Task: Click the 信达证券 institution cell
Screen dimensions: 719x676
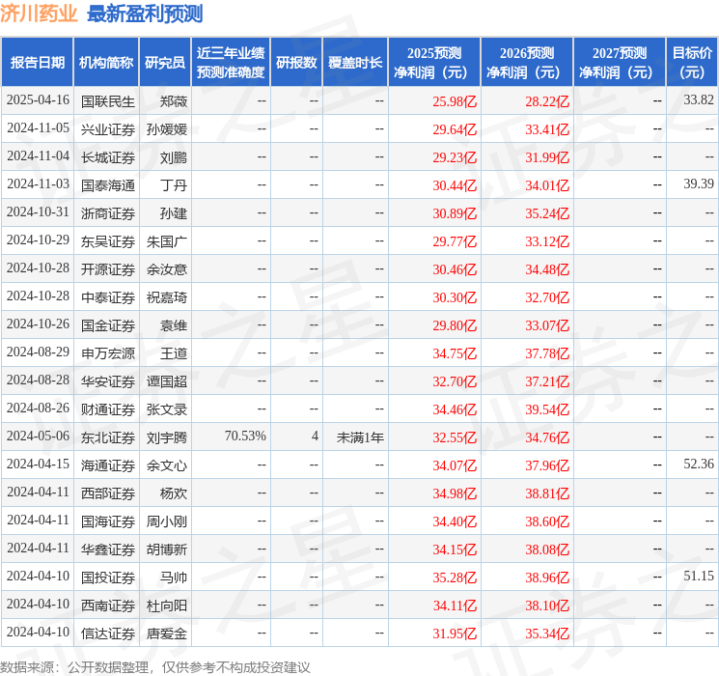Action: point(108,634)
